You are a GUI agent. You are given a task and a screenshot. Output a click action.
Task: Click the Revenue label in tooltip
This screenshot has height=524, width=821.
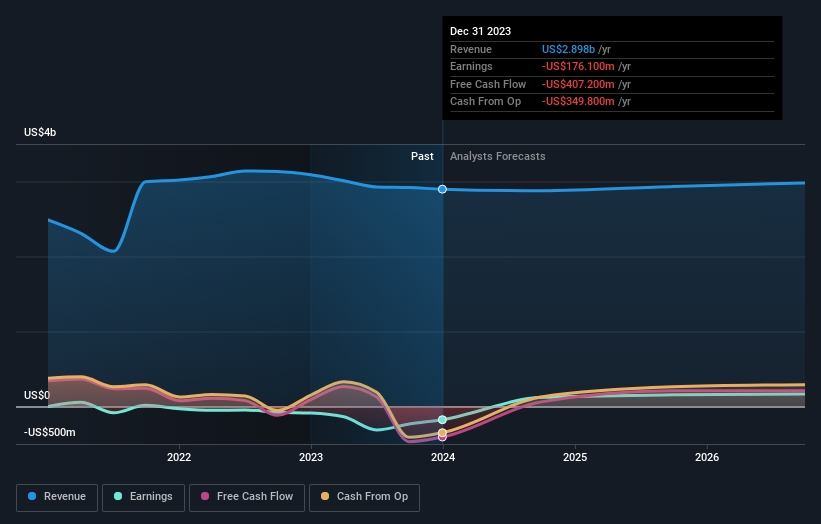point(471,49)
